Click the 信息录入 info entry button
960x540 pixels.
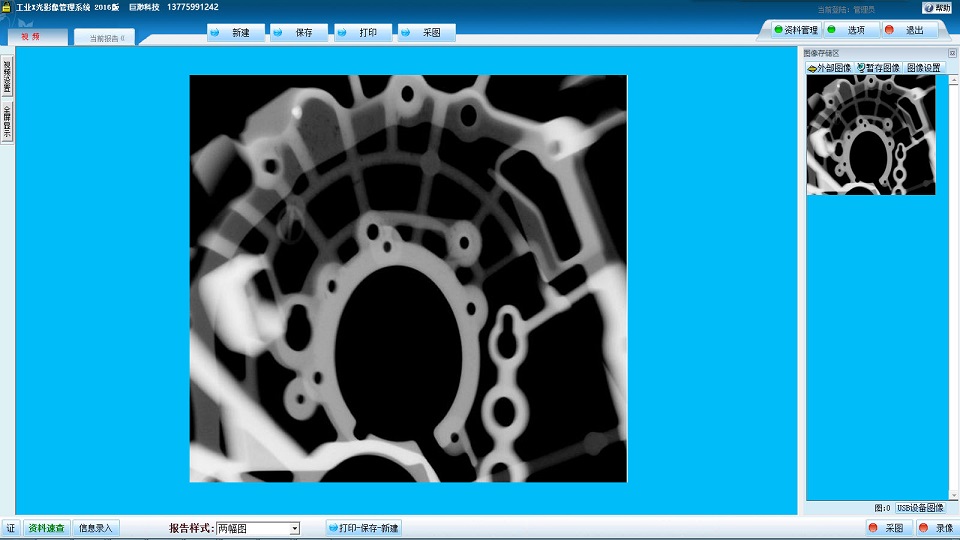point(96,528)
